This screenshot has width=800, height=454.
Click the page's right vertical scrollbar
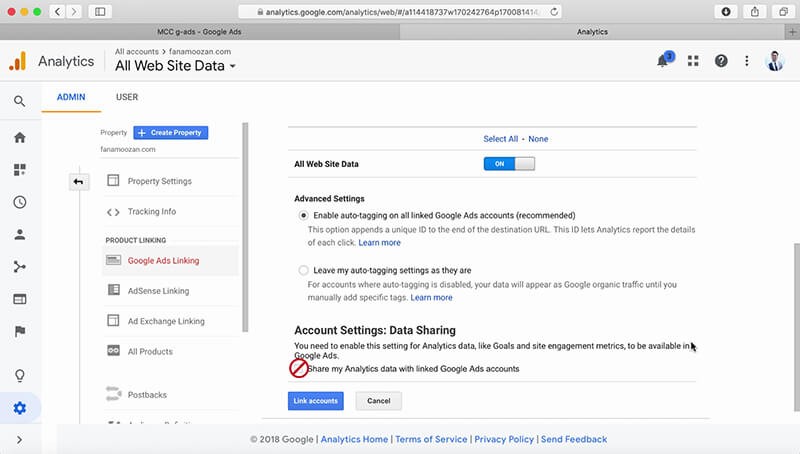796,326
